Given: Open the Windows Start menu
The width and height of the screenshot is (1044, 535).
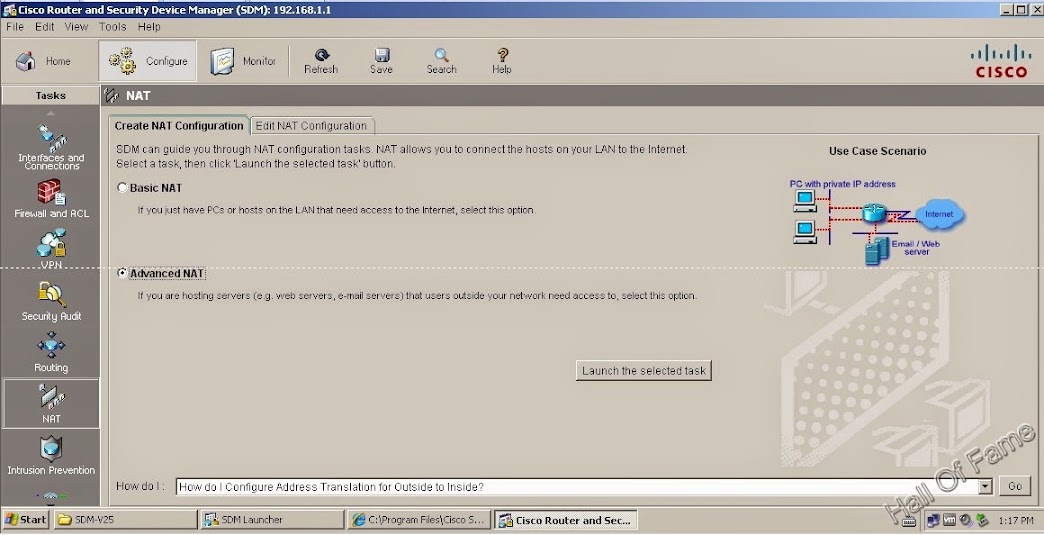Looking at the screenshot, I should (25, 520).
